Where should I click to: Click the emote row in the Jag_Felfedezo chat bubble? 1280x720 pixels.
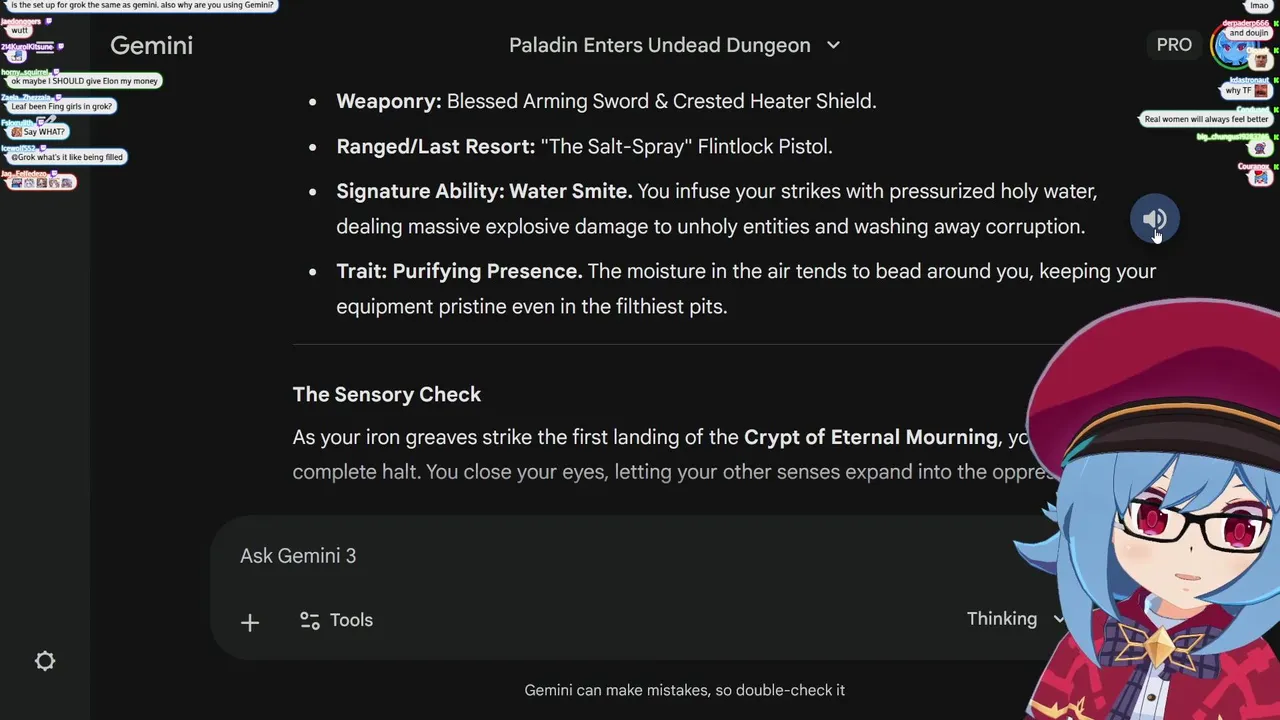tap(41, 182)
